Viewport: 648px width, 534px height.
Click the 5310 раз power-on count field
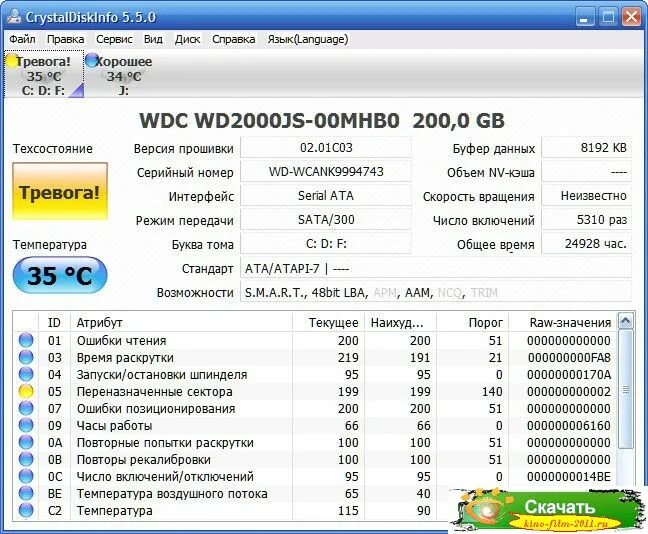[586, 219]
